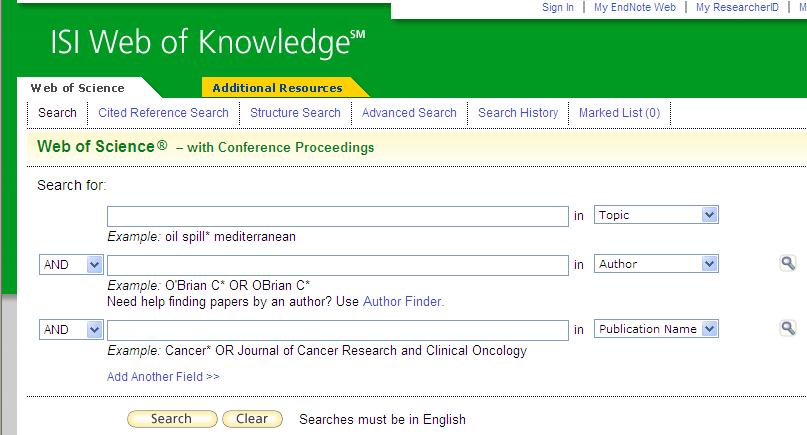Viewport: 807px width, 435px height.
Task: Click the Clear button
Action: pos(252,419)
